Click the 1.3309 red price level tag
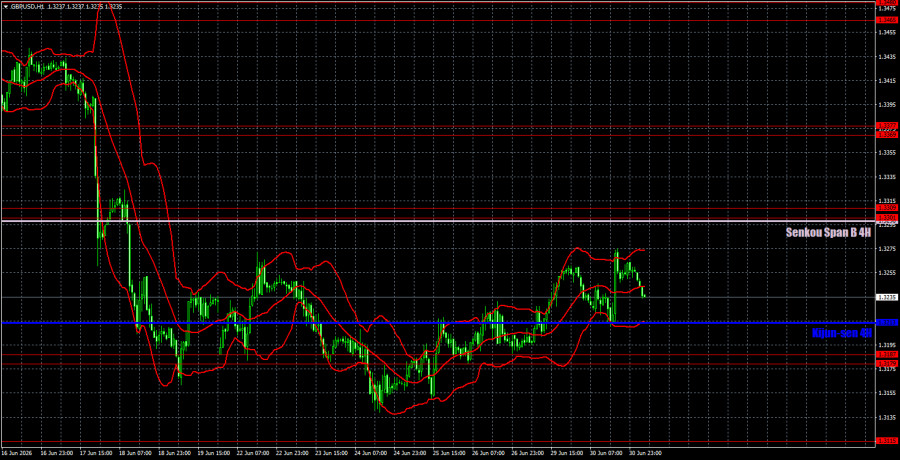This screenshot has height=460, width=900. [887, 207]
